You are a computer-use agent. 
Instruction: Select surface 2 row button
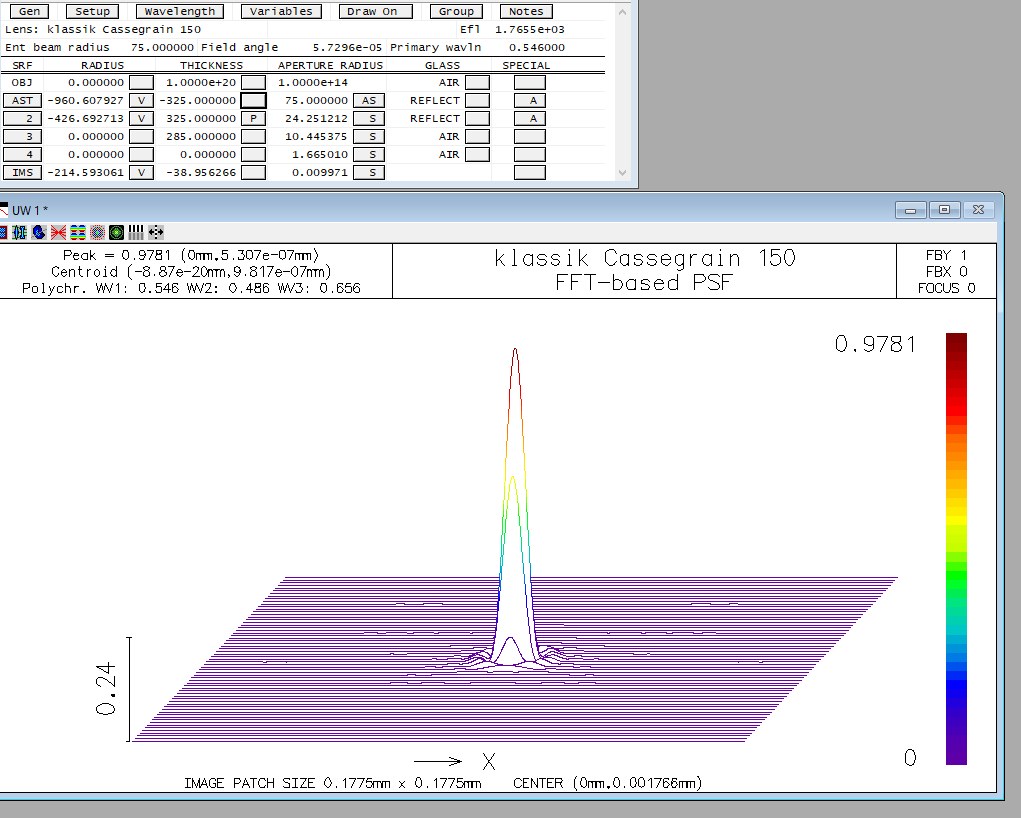[x=22, y=119]
